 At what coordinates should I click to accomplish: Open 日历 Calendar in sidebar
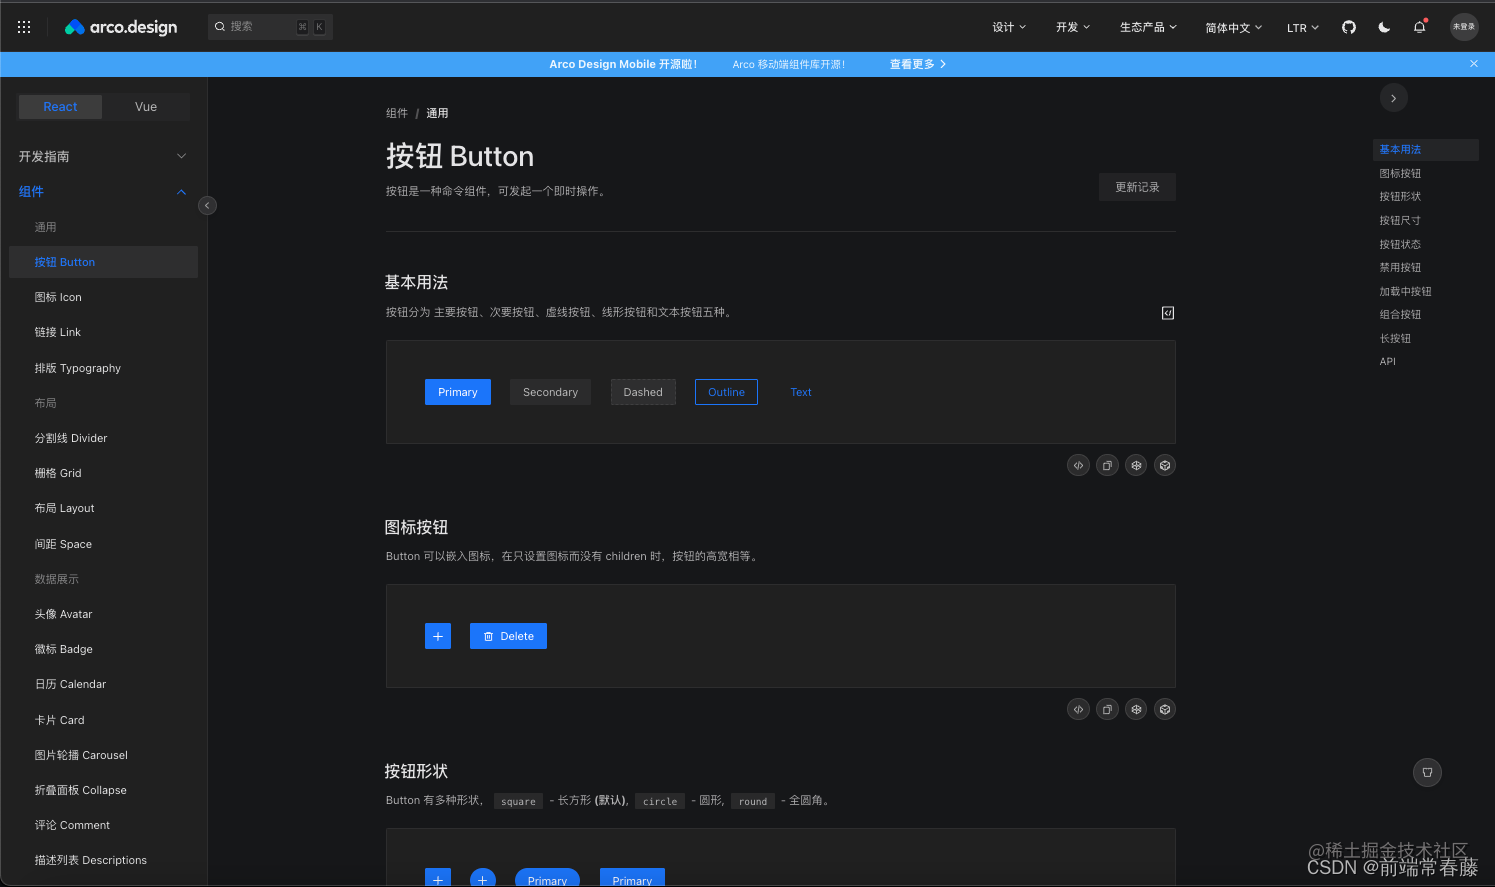click(x=103, y=684)
